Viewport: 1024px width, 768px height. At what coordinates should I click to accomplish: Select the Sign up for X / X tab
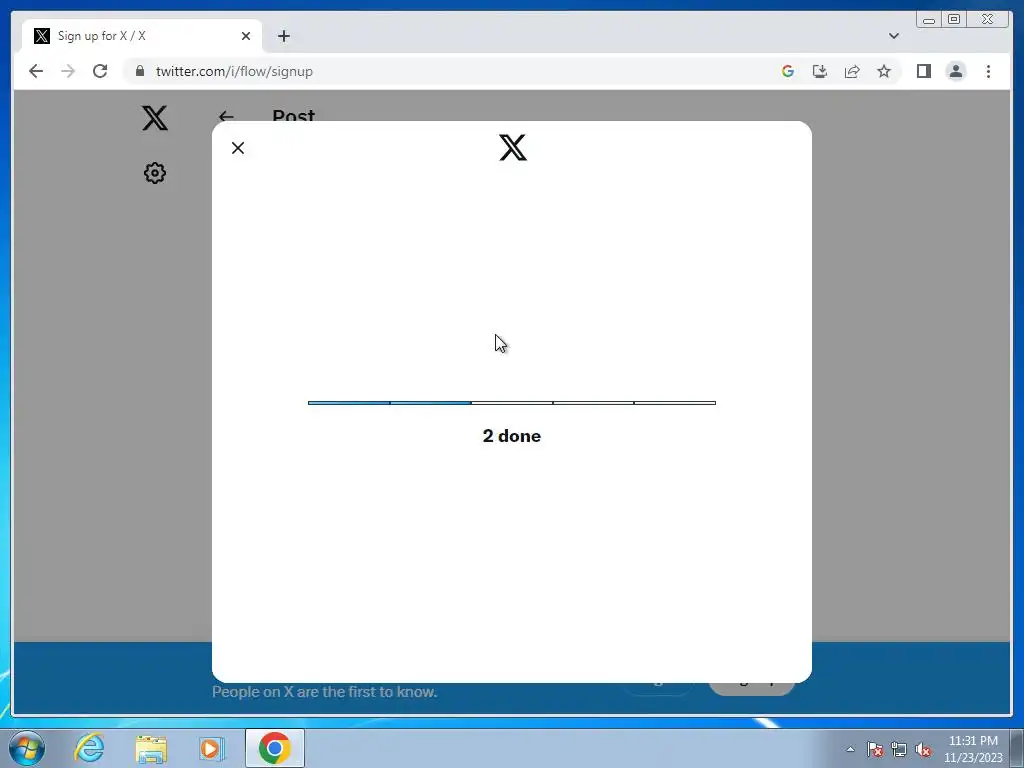click(142, 36)
